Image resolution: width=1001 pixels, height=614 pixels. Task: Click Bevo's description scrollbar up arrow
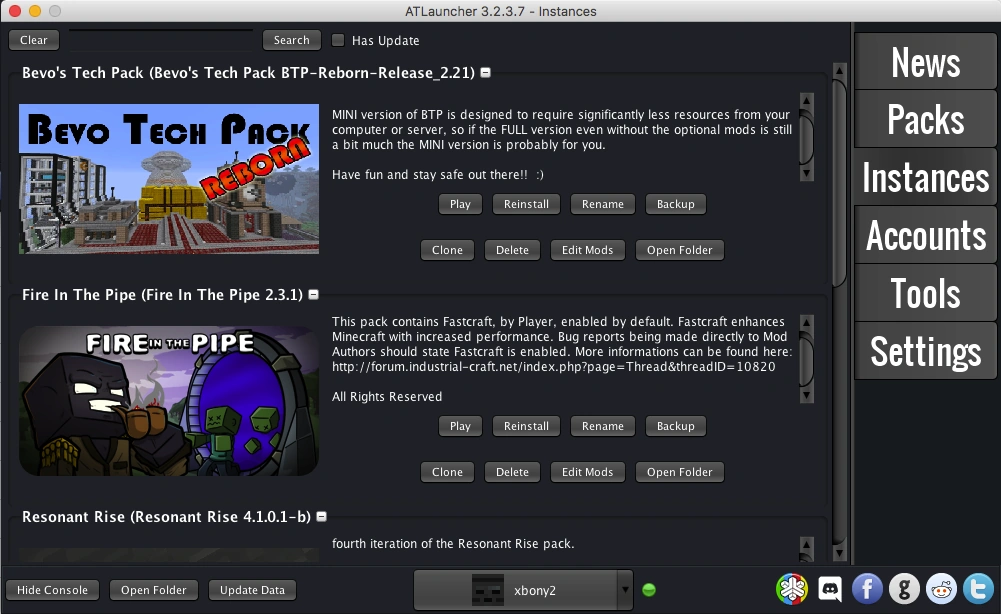[807, 100]
